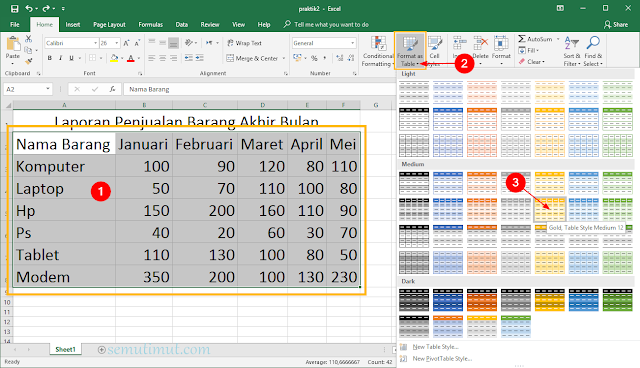Choose the black Dark table style, first in row

click(x=414, y=300)
